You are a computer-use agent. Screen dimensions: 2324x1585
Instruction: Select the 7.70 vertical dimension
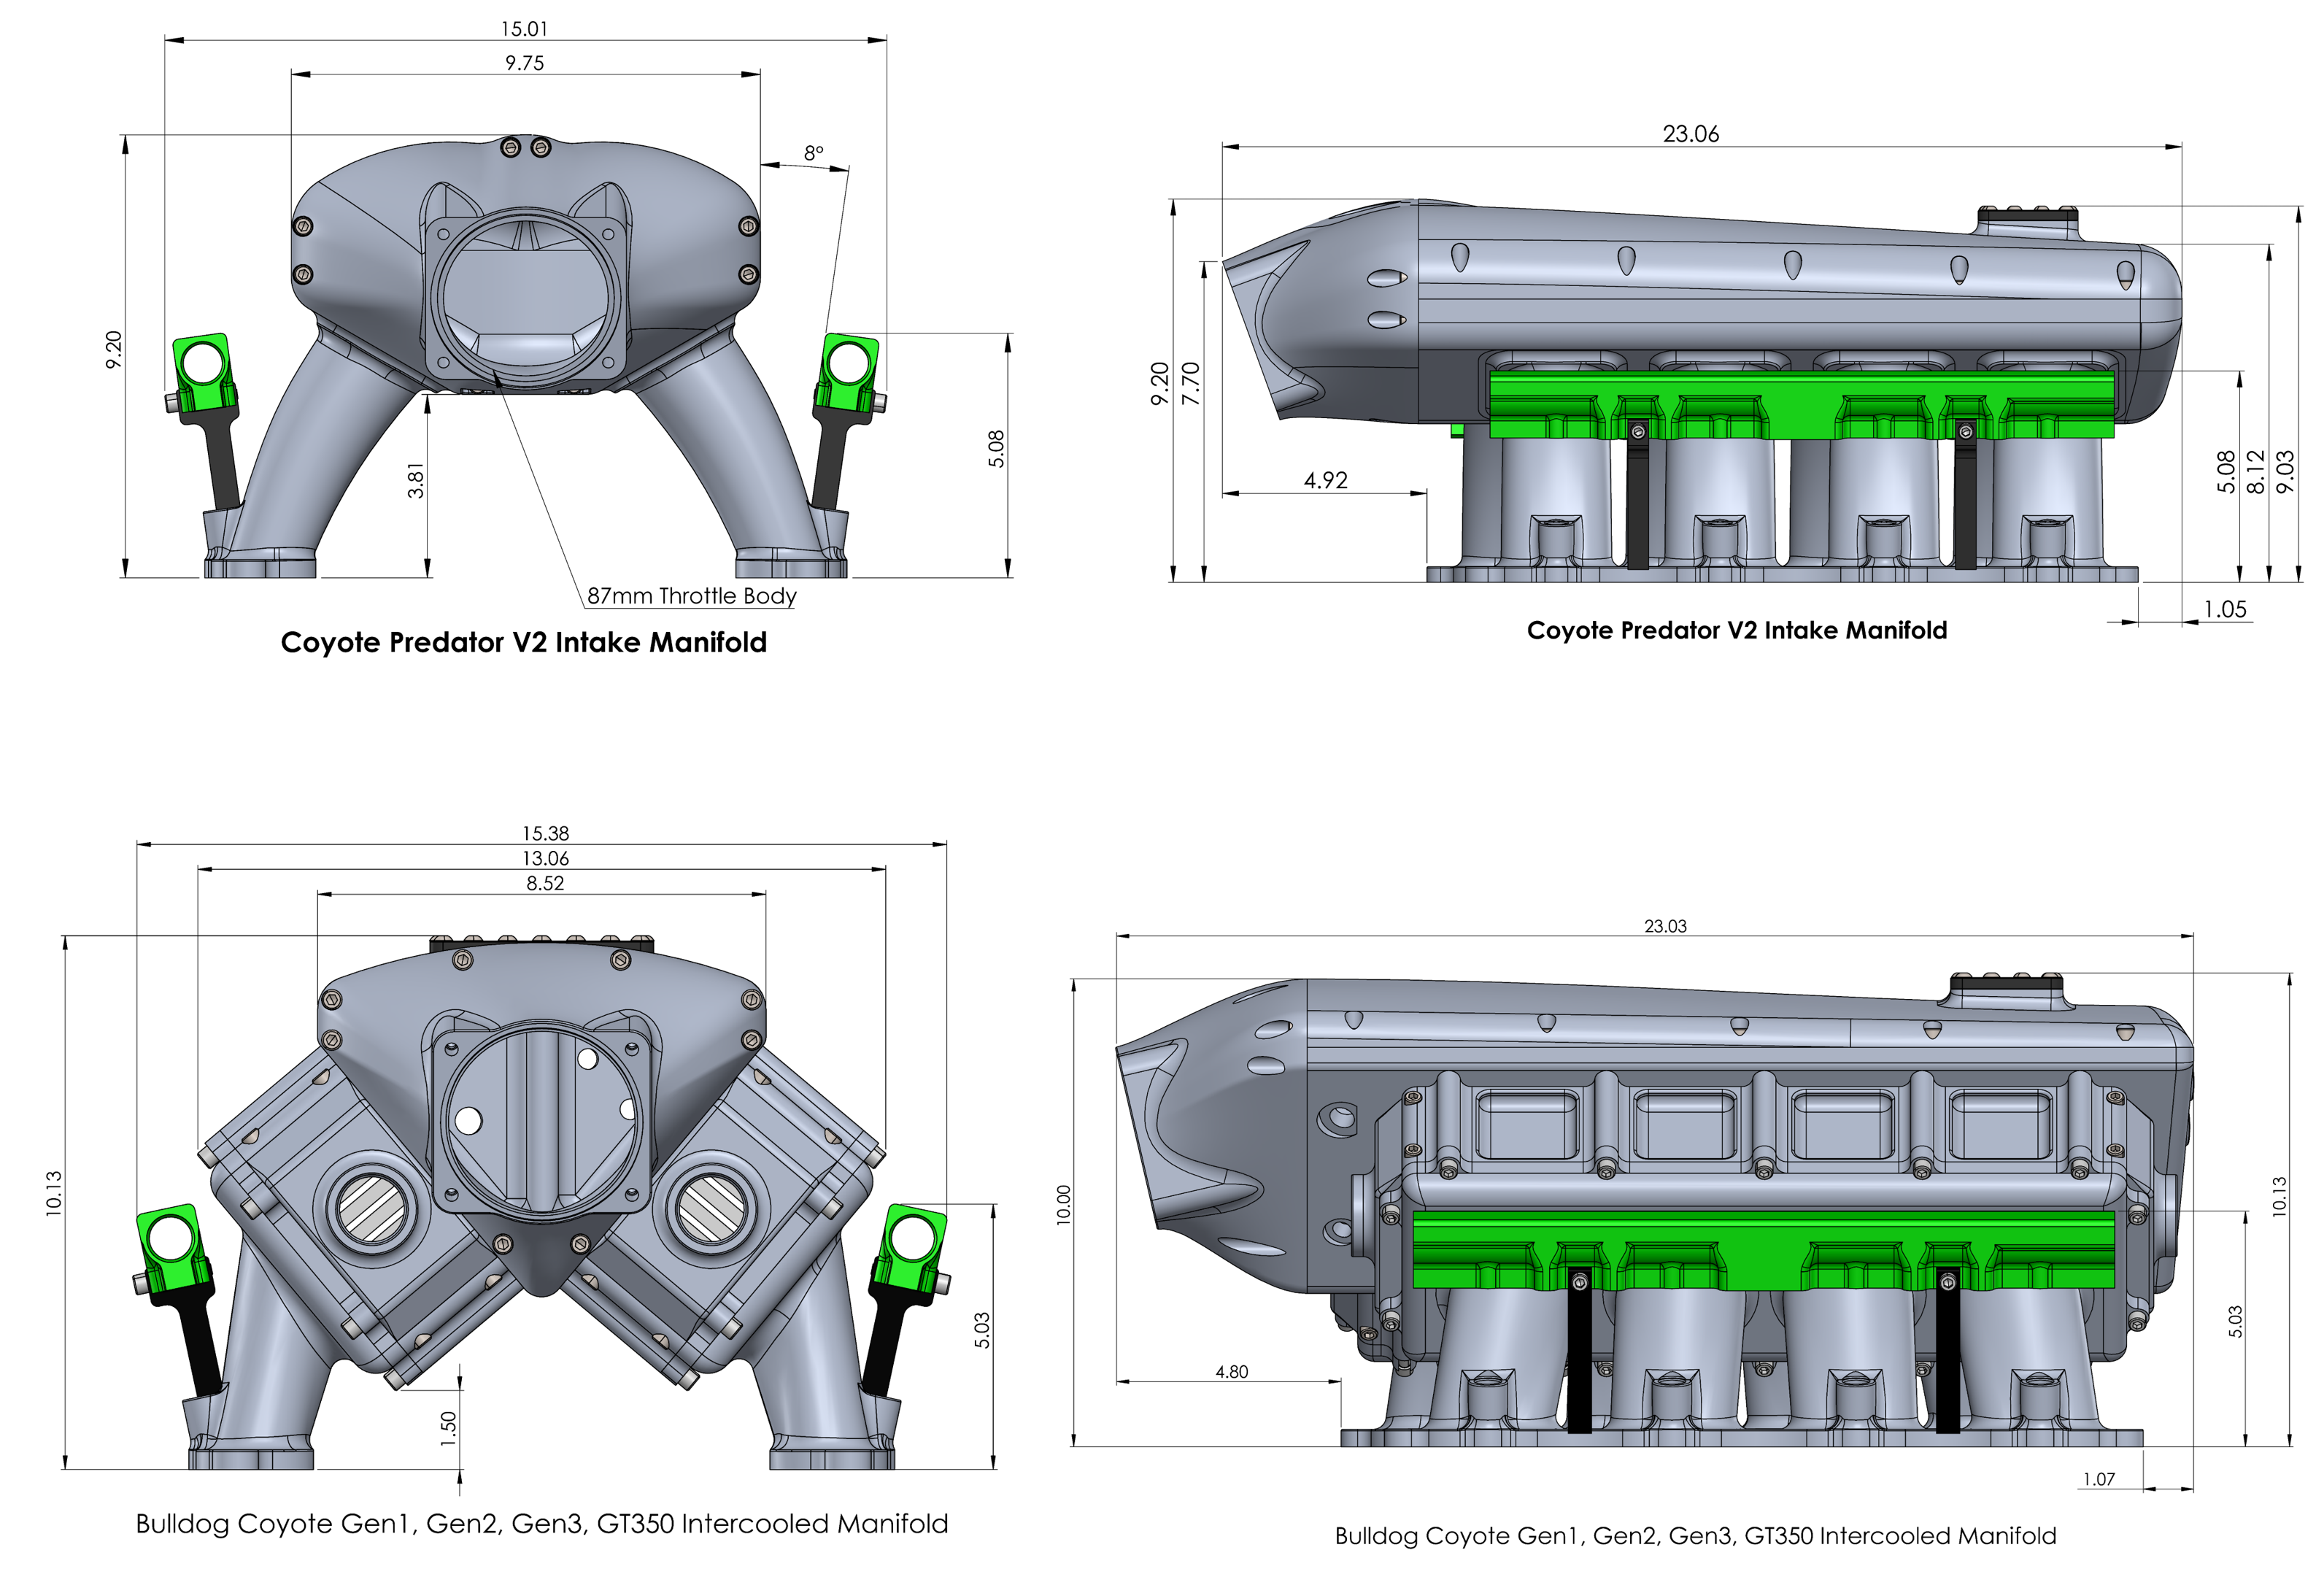1190,383
